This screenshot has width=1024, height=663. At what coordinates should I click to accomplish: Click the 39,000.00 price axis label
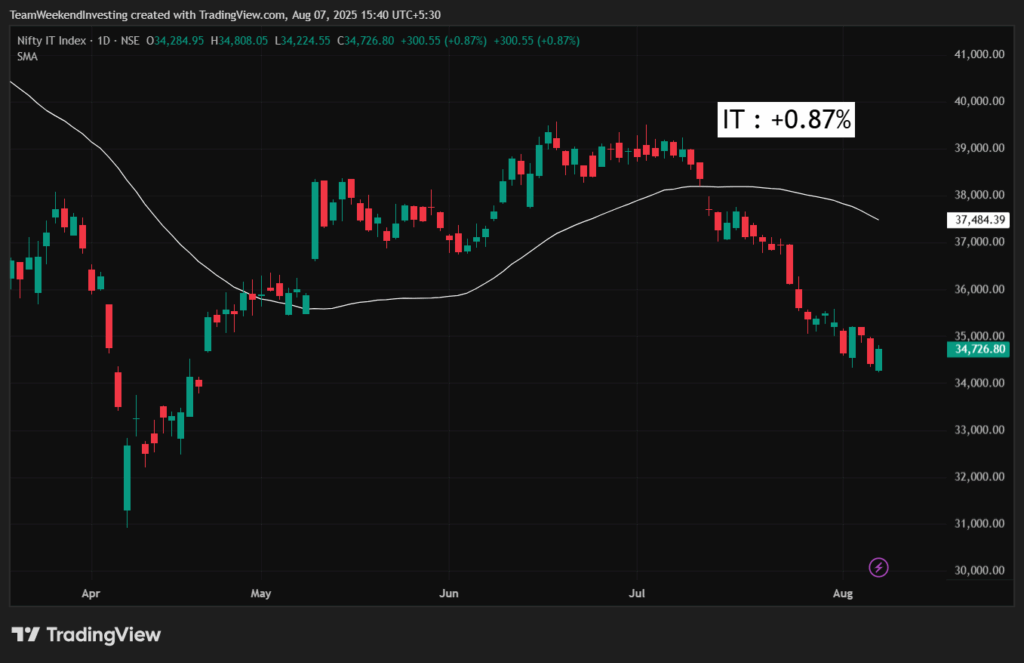pyautogui.click(x=979, y=148)
